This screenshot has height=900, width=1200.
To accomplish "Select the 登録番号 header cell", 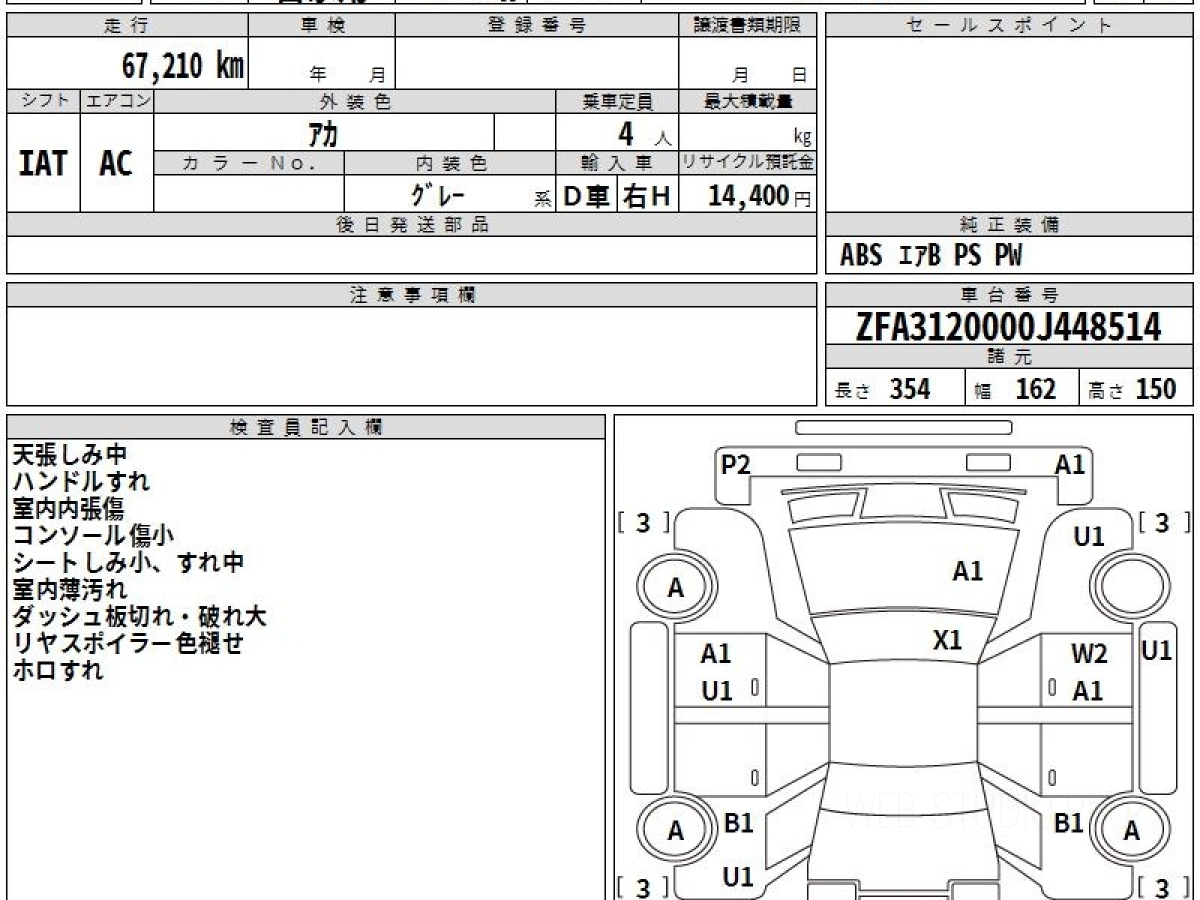I will [x=537, y=26].
